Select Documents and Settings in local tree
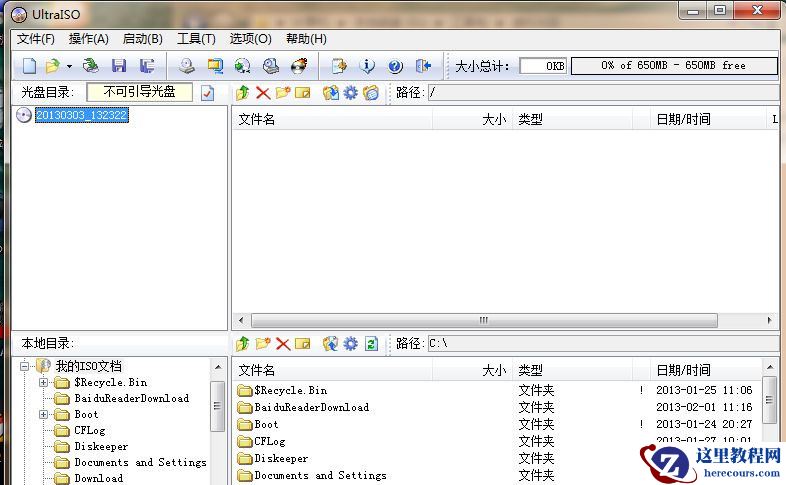The image size is (786, 485). point(140,462)
